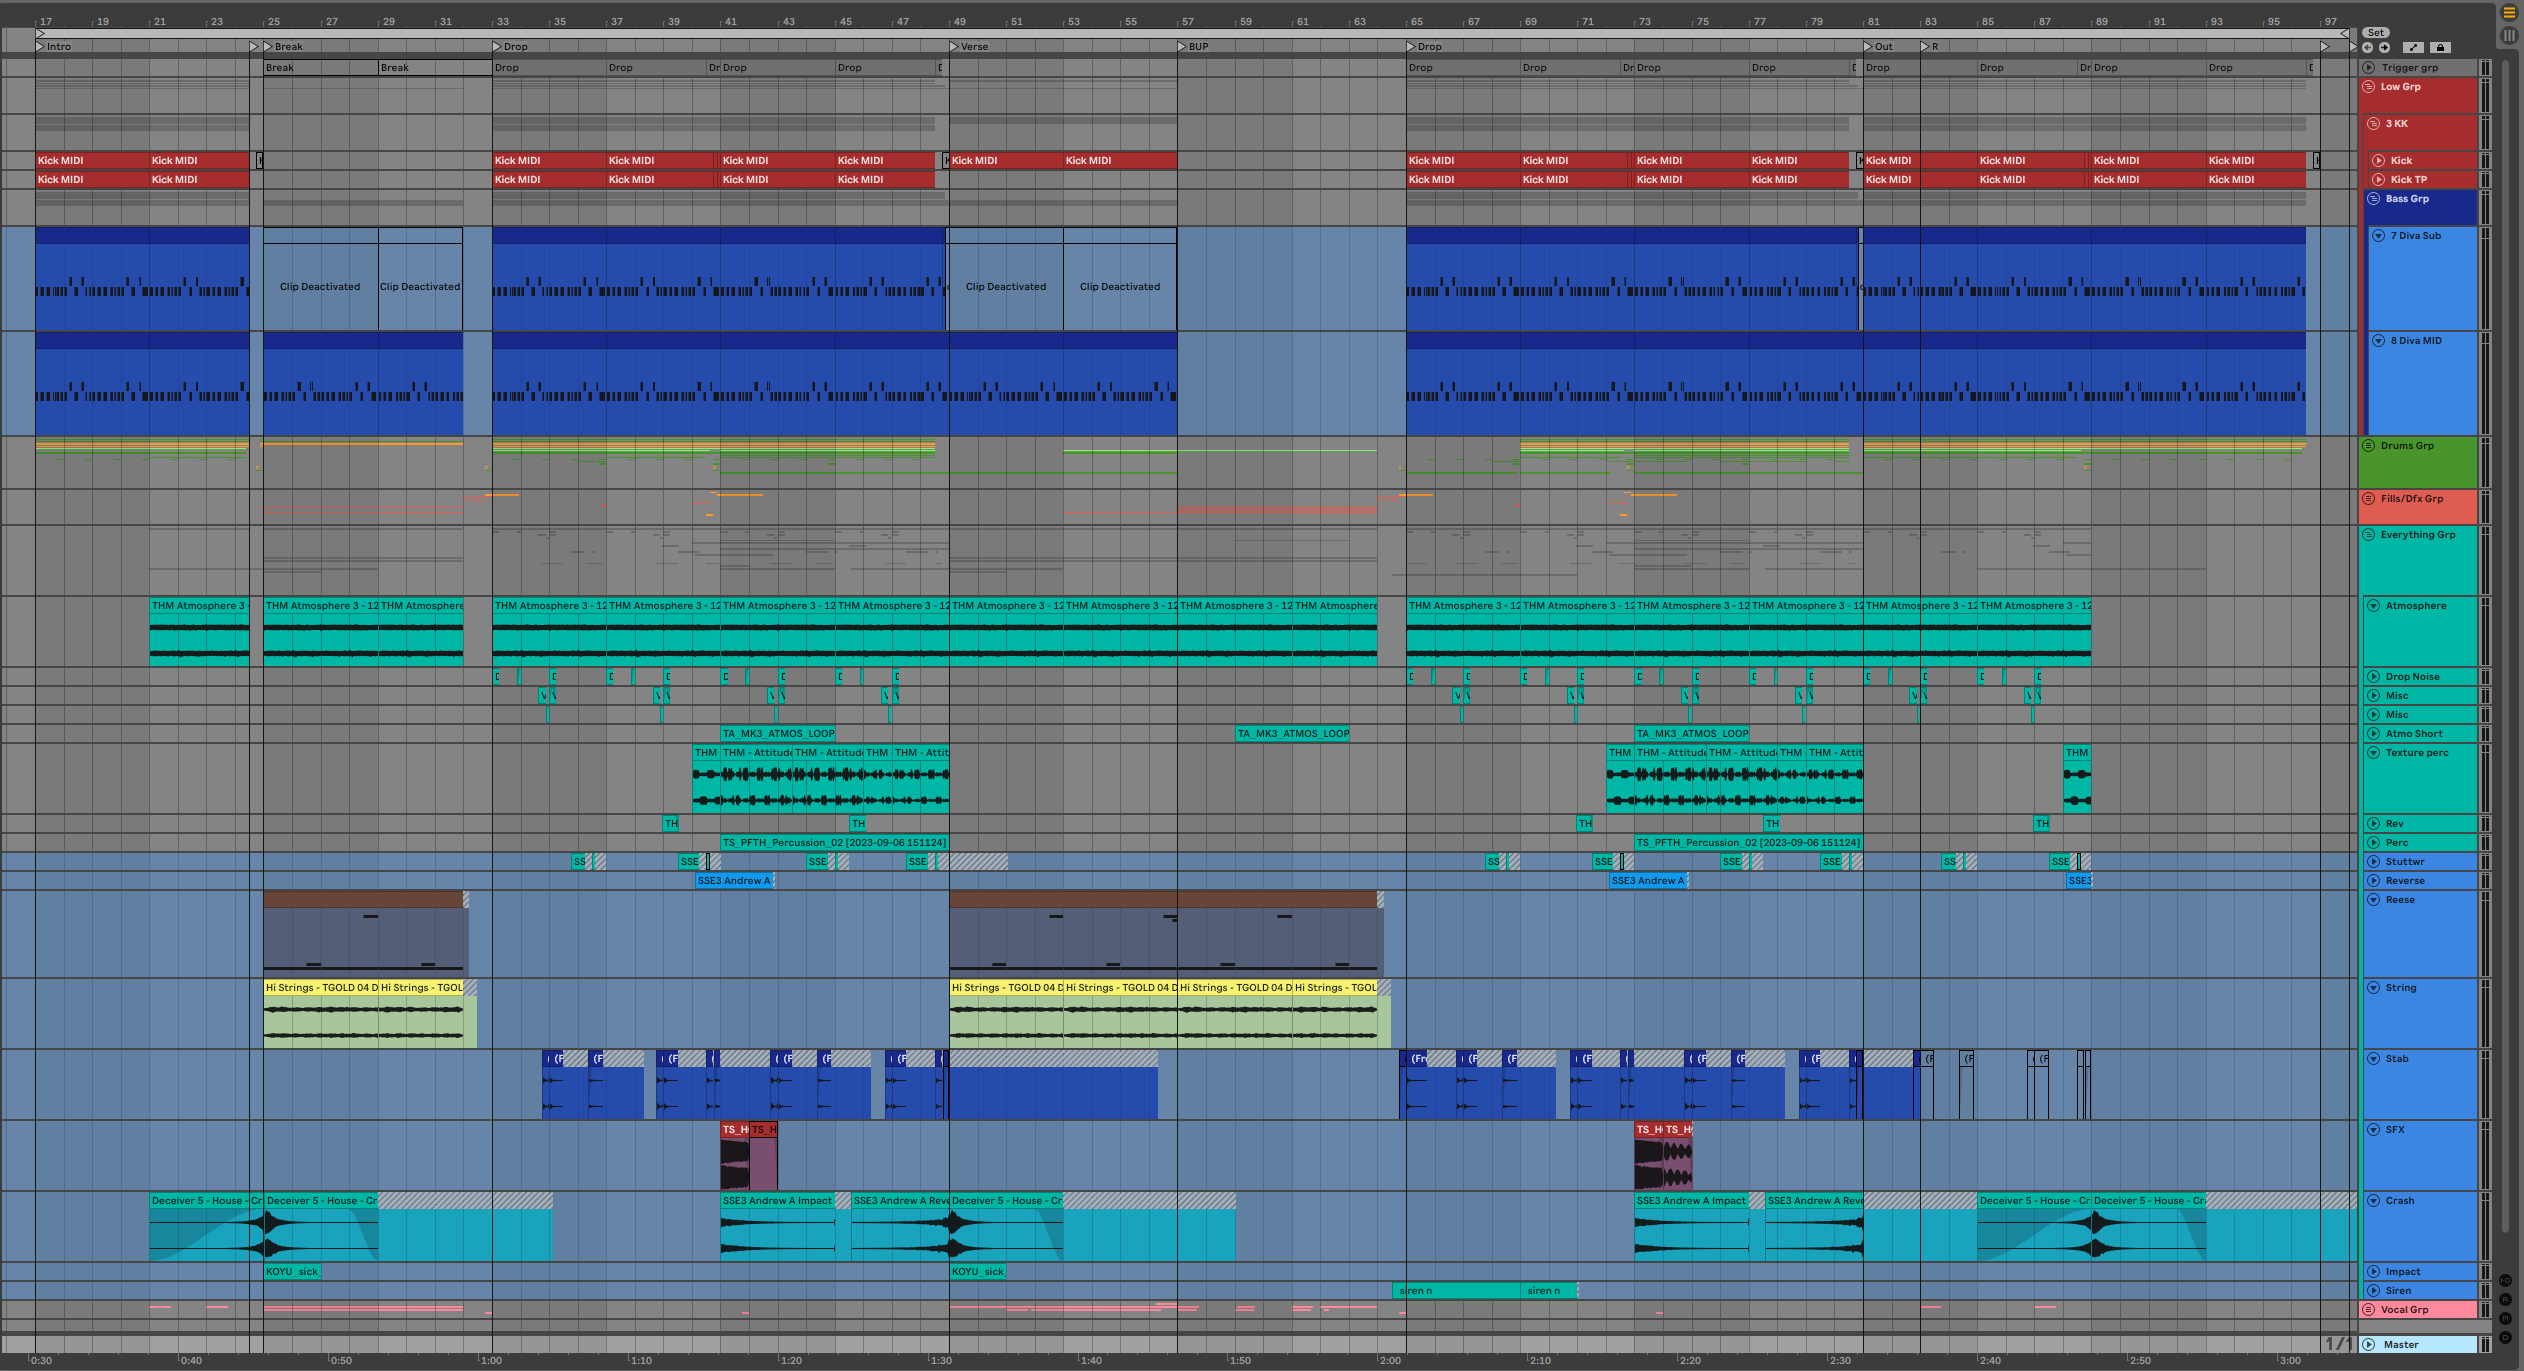2524x1371 pixels.
Task: Select the Master track title
Action: click(x=2400, y=1345)
